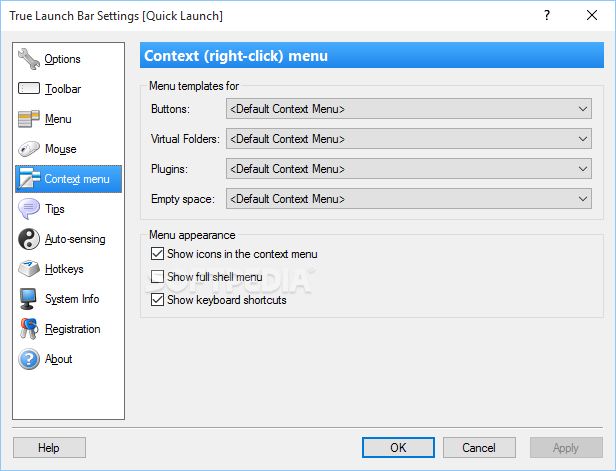This screenshot has width=616, height=471.
Task: Click the Cancel button
Action: pyautogui.click(x=479, y=447)
